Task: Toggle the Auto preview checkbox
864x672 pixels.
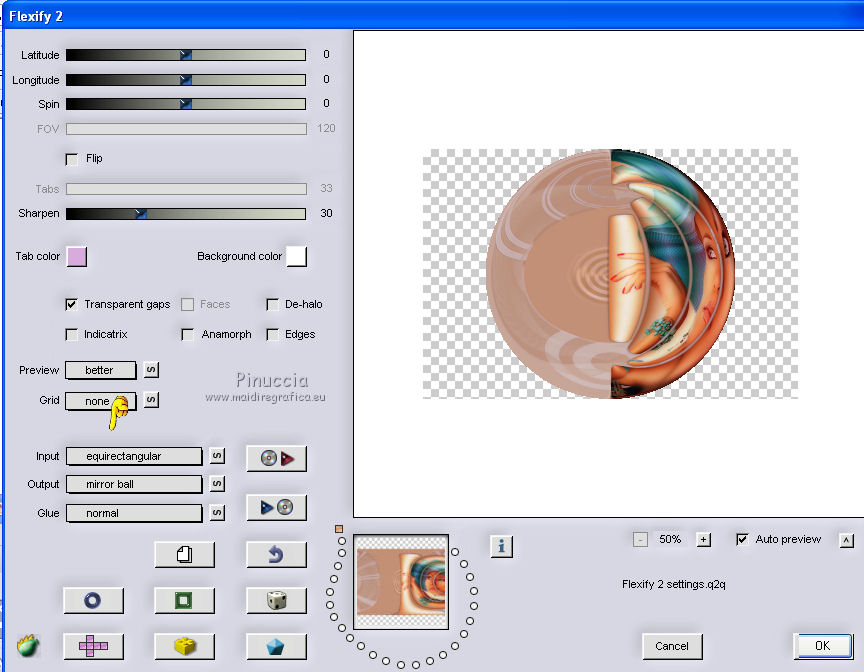Action: (742, 539)
